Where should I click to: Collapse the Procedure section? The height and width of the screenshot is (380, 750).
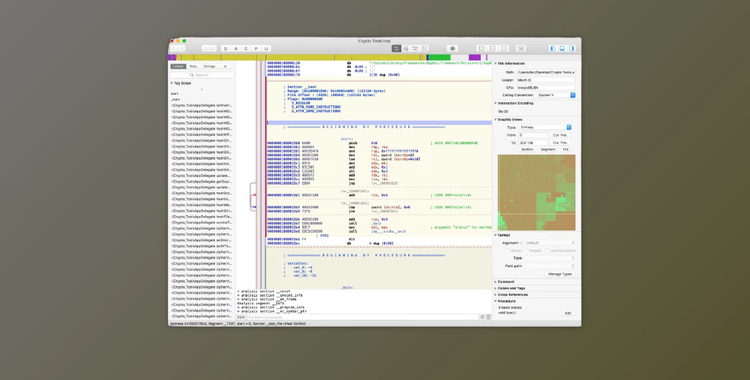coord(496,301)
